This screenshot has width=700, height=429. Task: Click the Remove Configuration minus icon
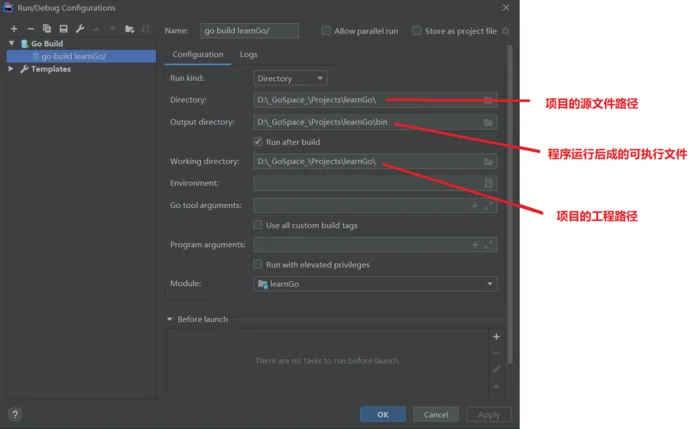click(31, 29)
